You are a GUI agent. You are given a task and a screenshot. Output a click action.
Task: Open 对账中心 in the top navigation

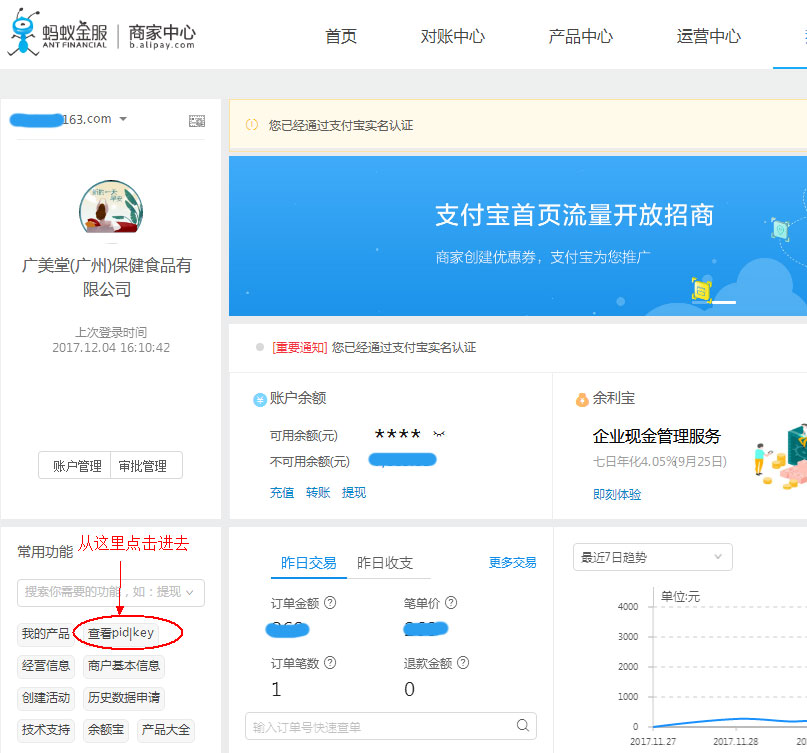(452, 36)
